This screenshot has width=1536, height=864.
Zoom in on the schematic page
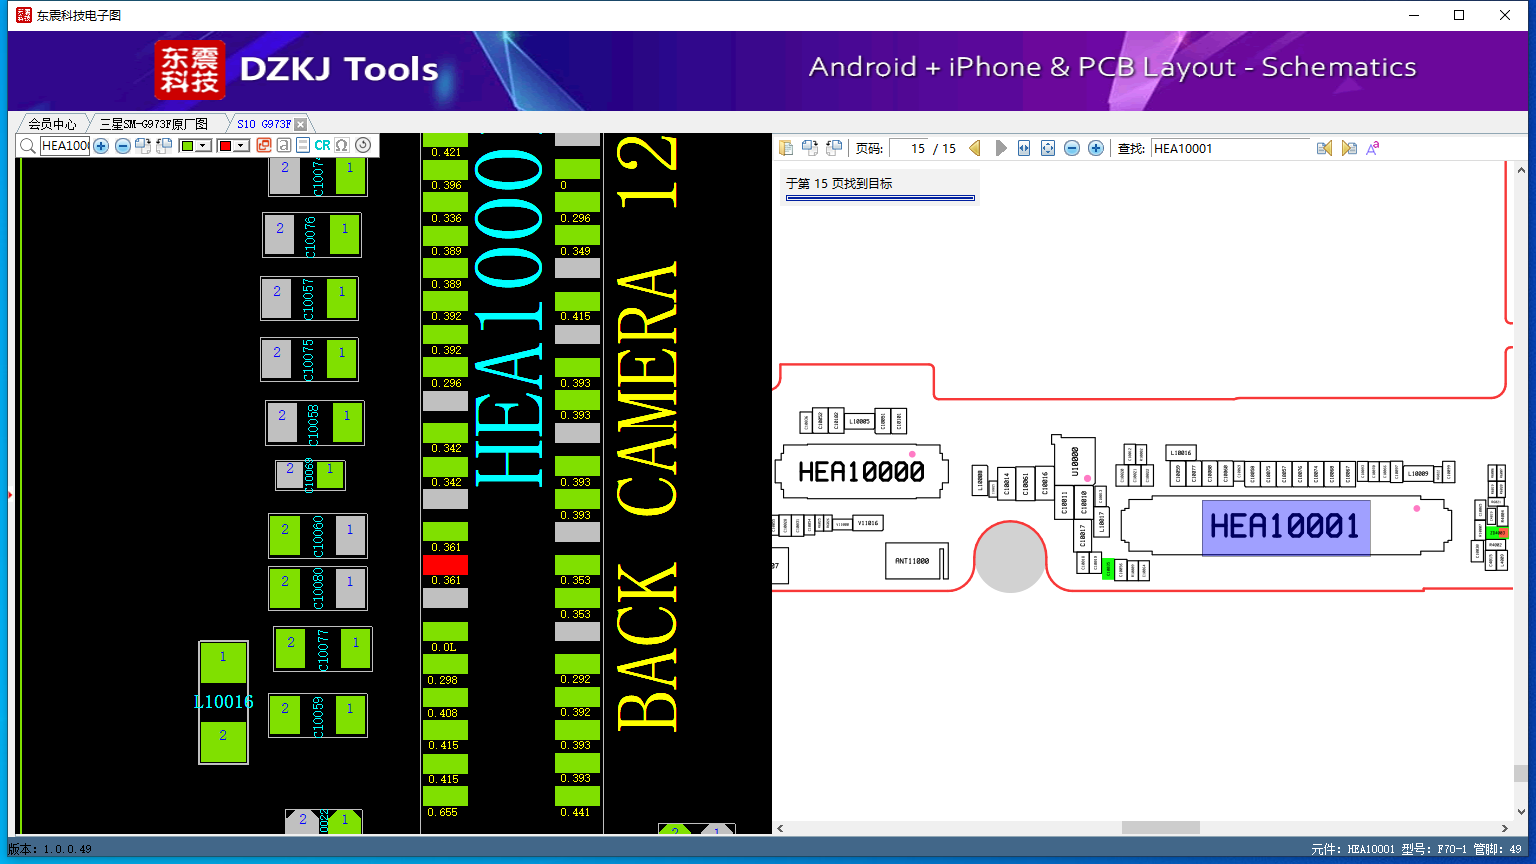tap(1096, 148)
